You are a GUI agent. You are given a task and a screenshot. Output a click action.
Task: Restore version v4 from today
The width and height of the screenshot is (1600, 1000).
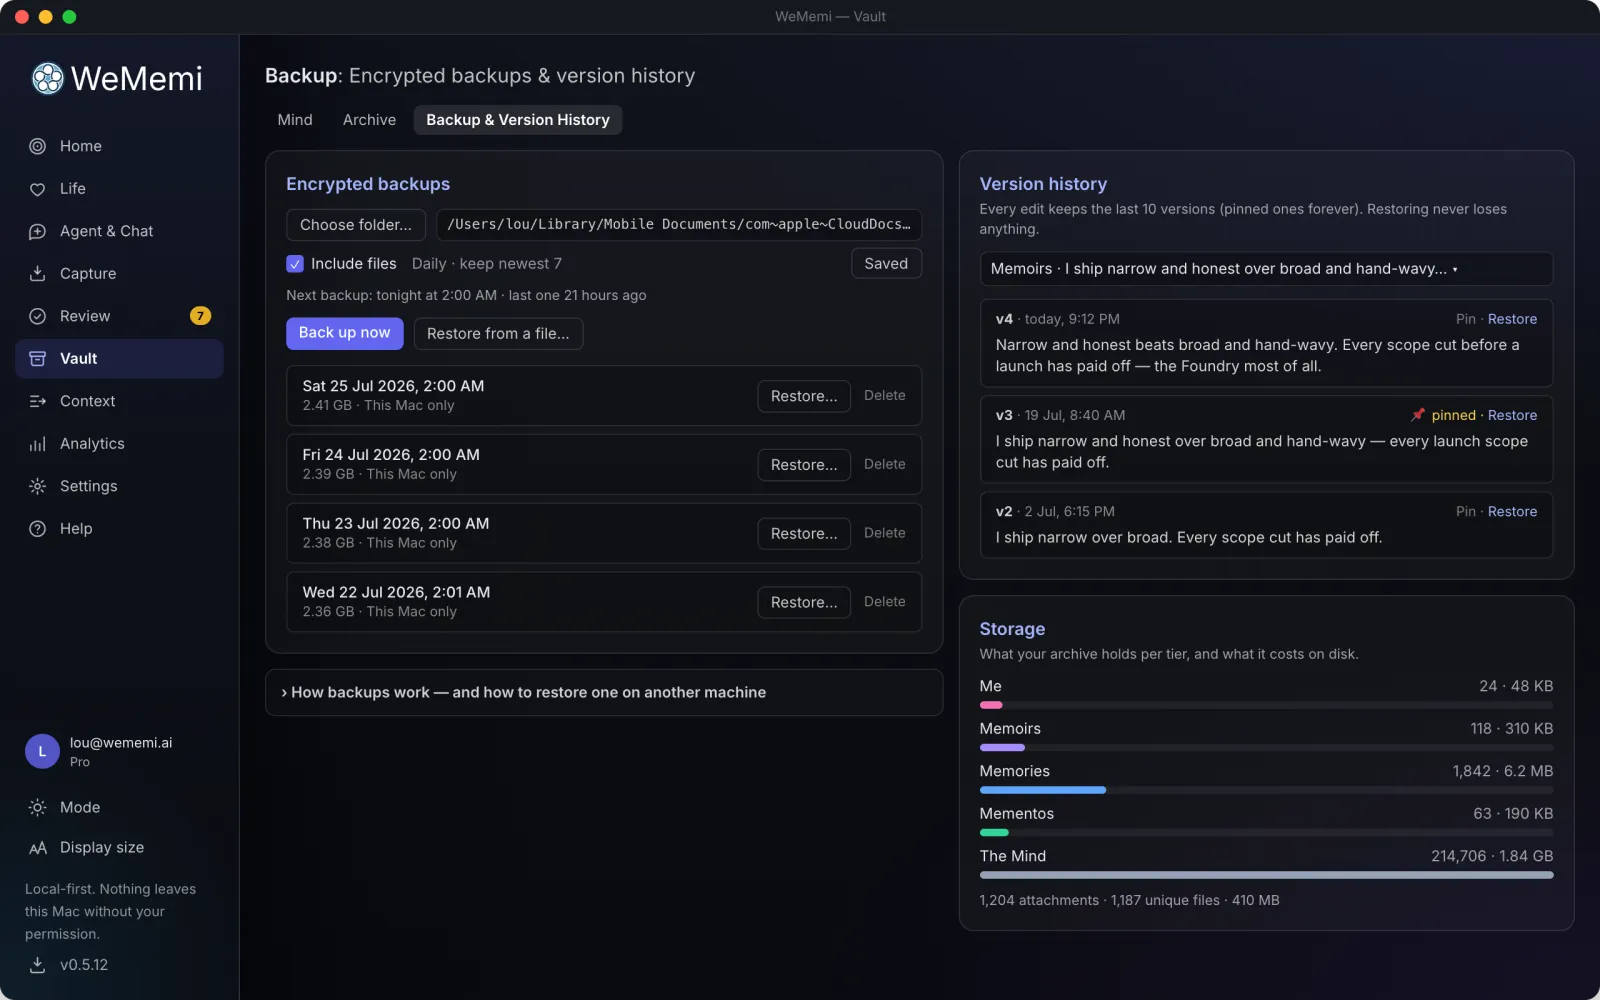point(1512,319)
